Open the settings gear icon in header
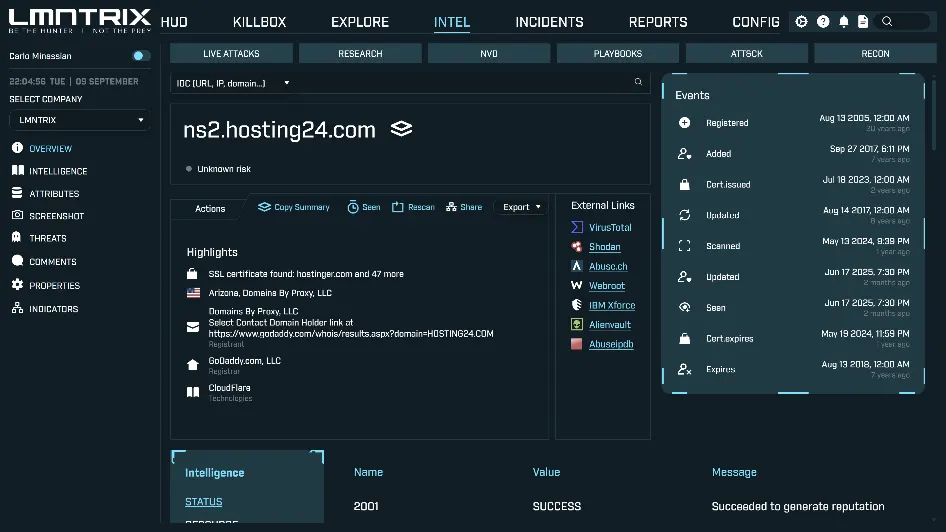 click(x=801, y=22)
